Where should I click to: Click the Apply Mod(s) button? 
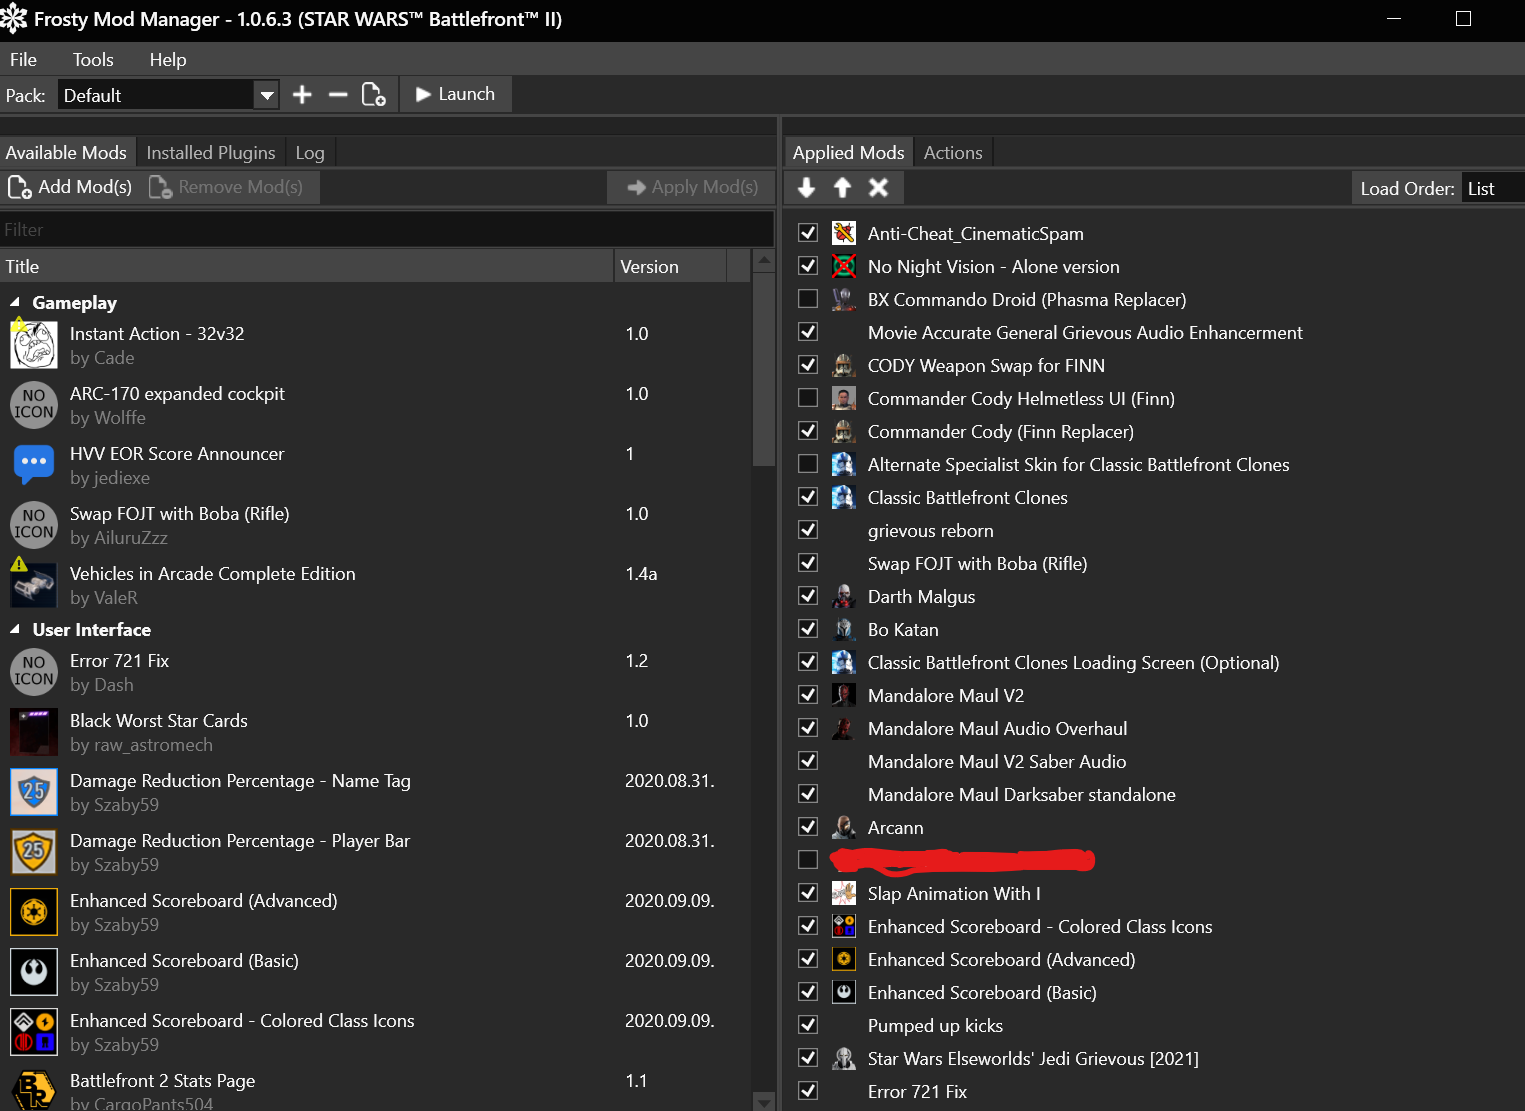tap(692, 187)
